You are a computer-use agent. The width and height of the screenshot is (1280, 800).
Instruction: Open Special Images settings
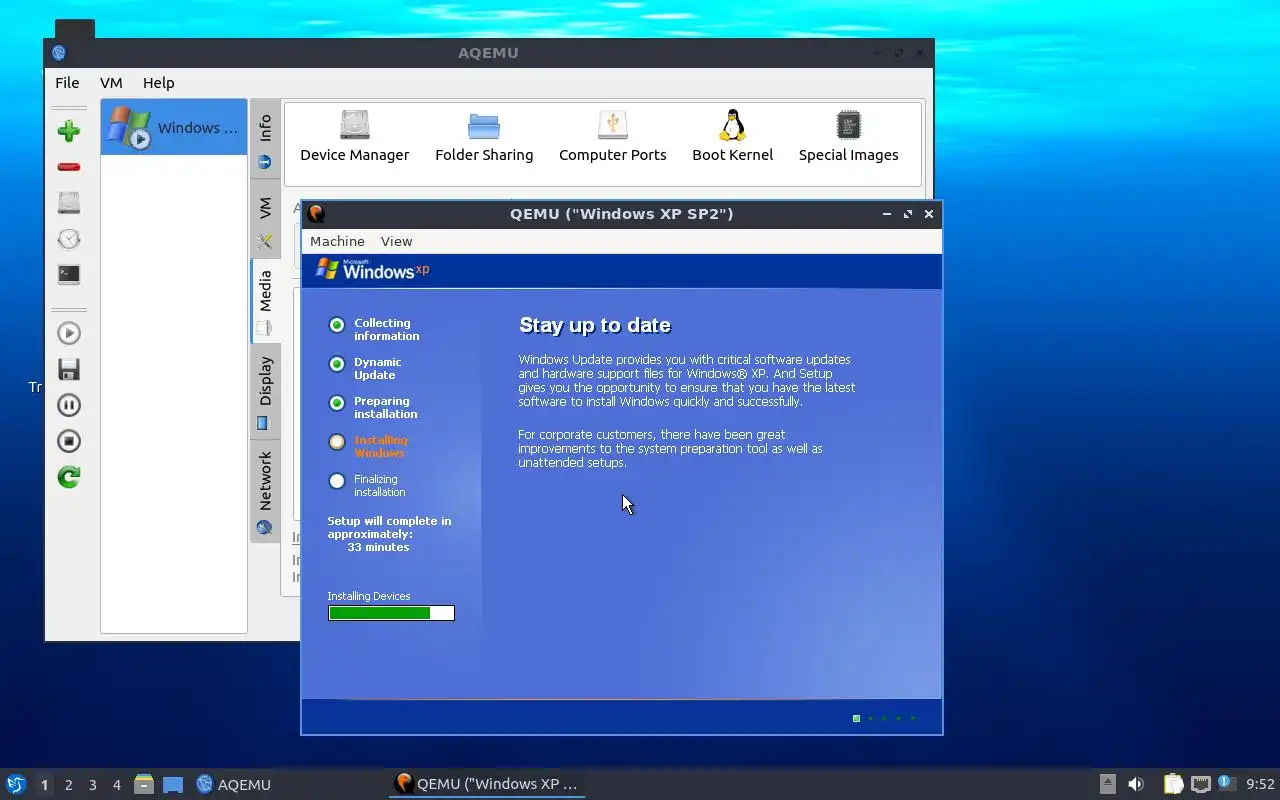coord(848,136)
